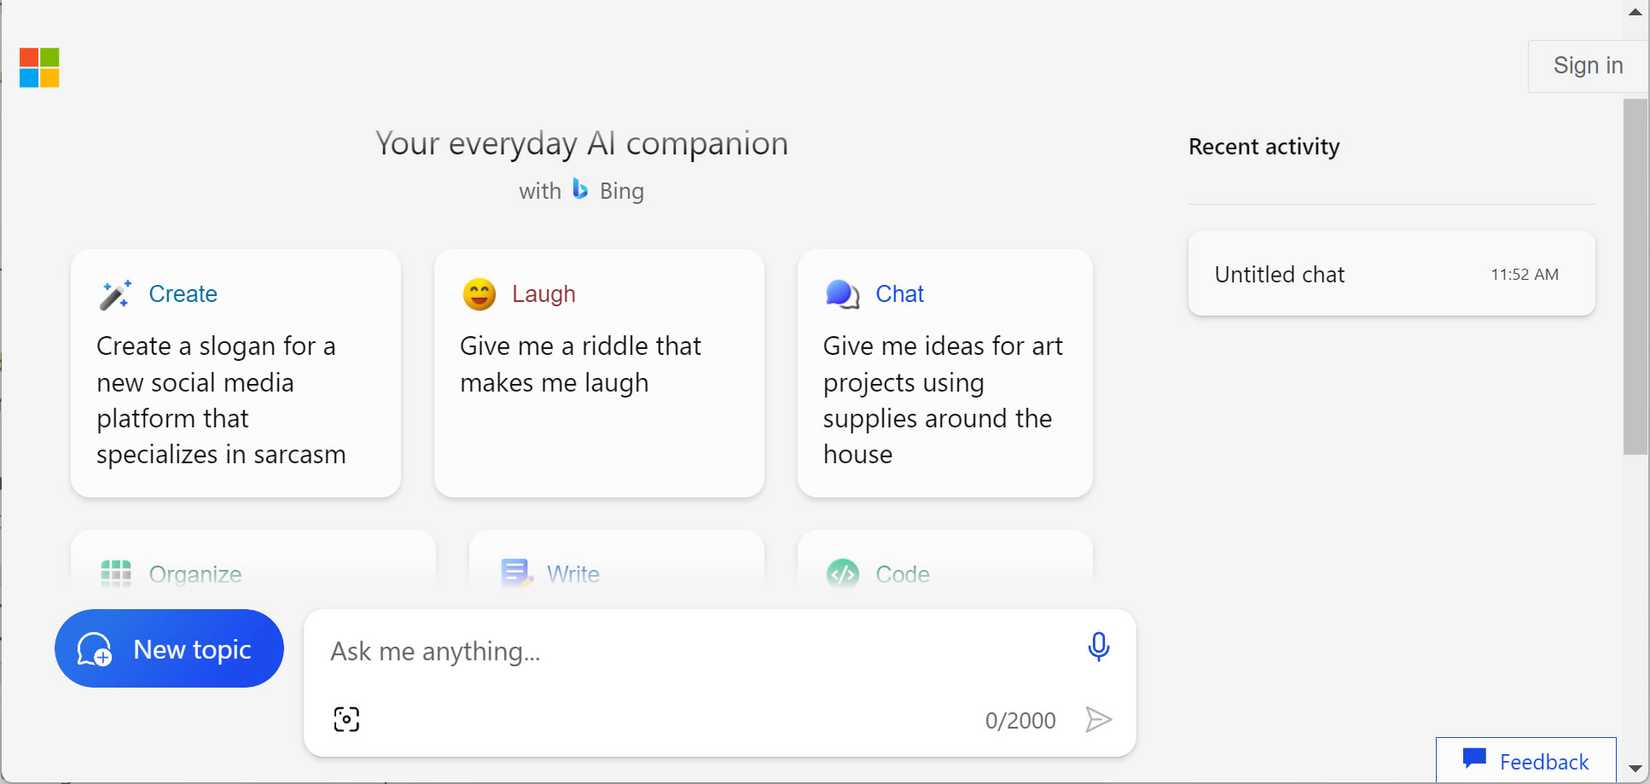Click the Write document icon
The image size is (1650, 784).
click(x=515, y=573)
